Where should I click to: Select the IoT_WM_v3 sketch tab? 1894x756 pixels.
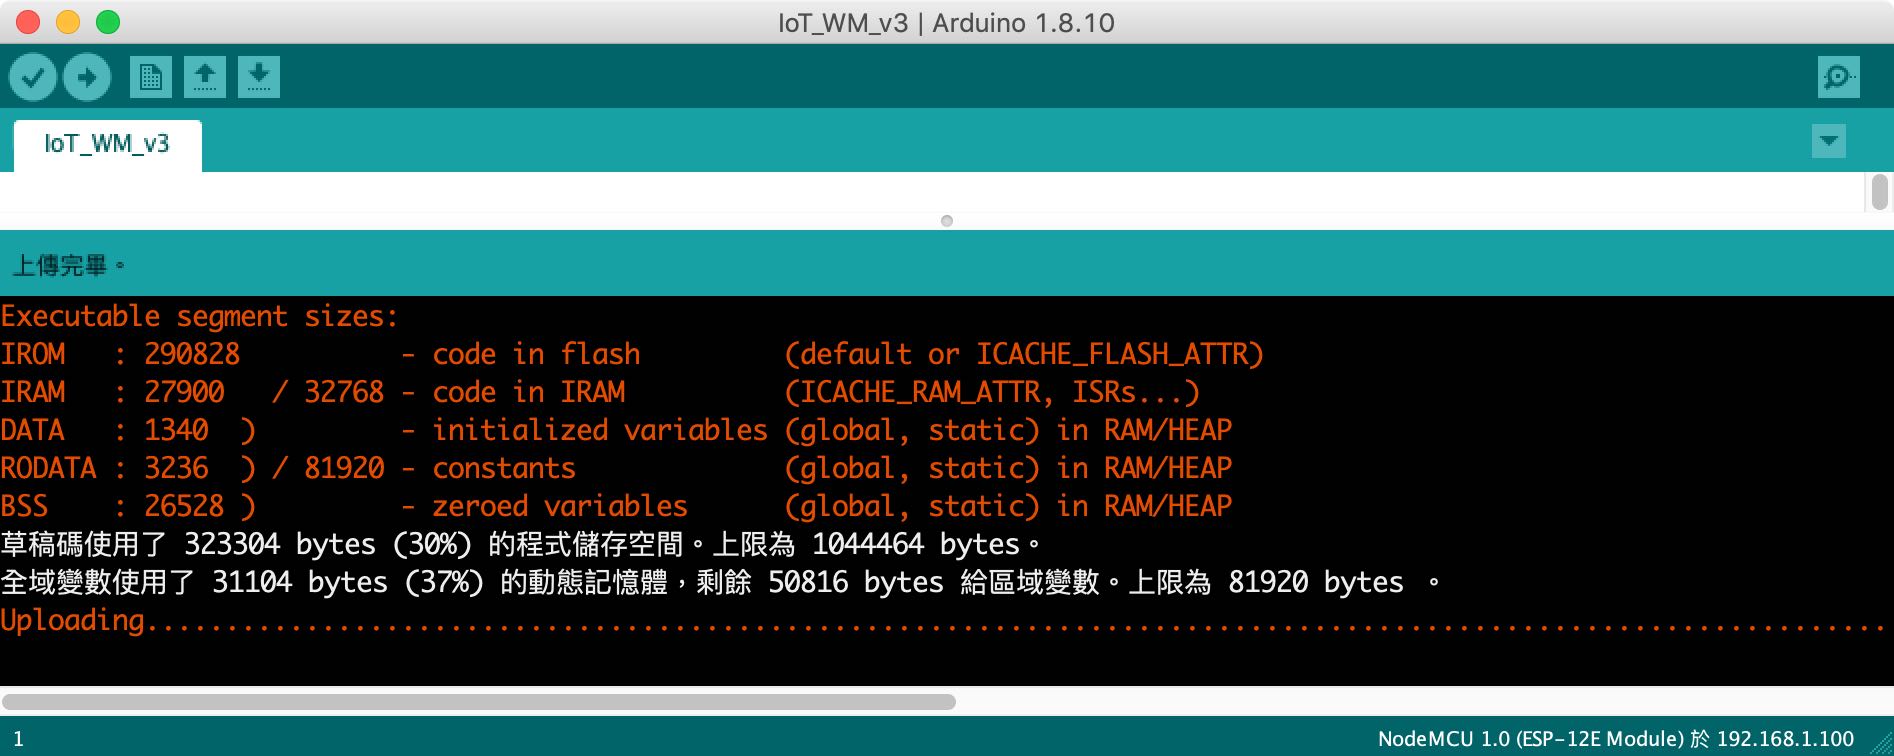107,145
